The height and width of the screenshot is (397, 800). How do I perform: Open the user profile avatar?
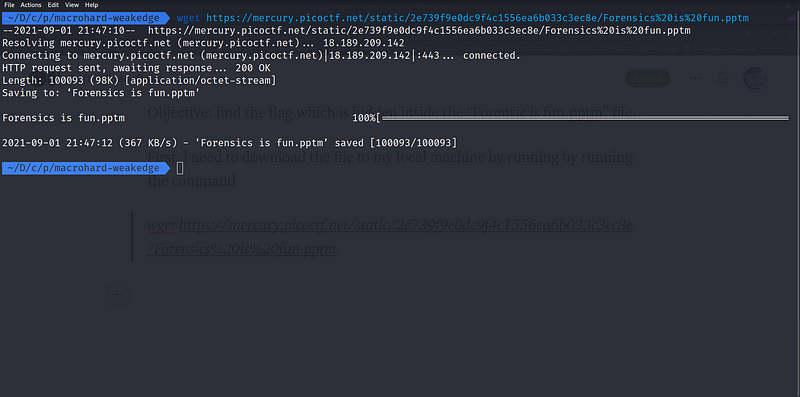(755, 79)
